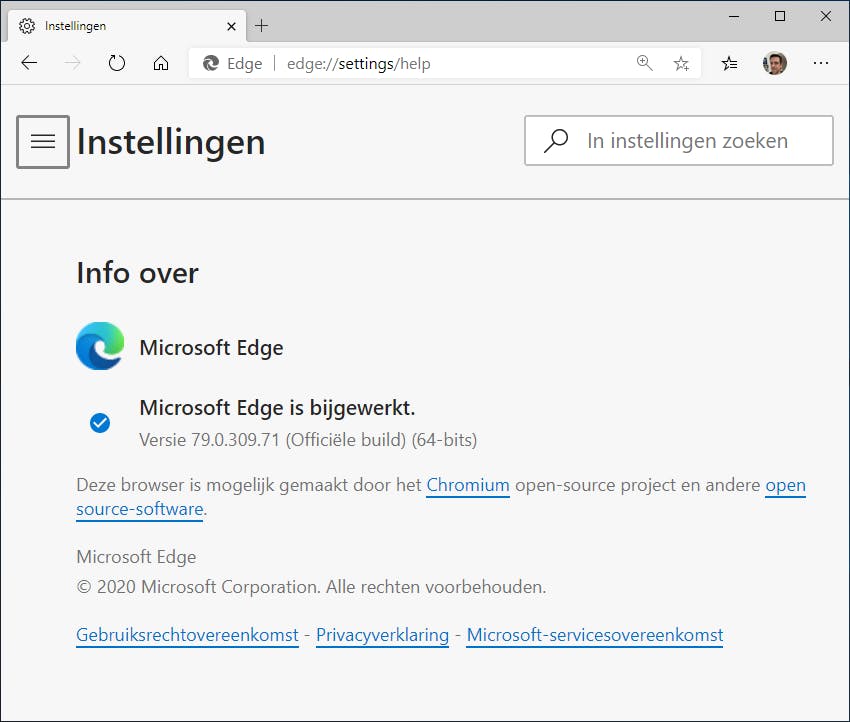Screen dimensions: 850x722
Task: Add this page to favorites star
Action: [x=681, y=63]
